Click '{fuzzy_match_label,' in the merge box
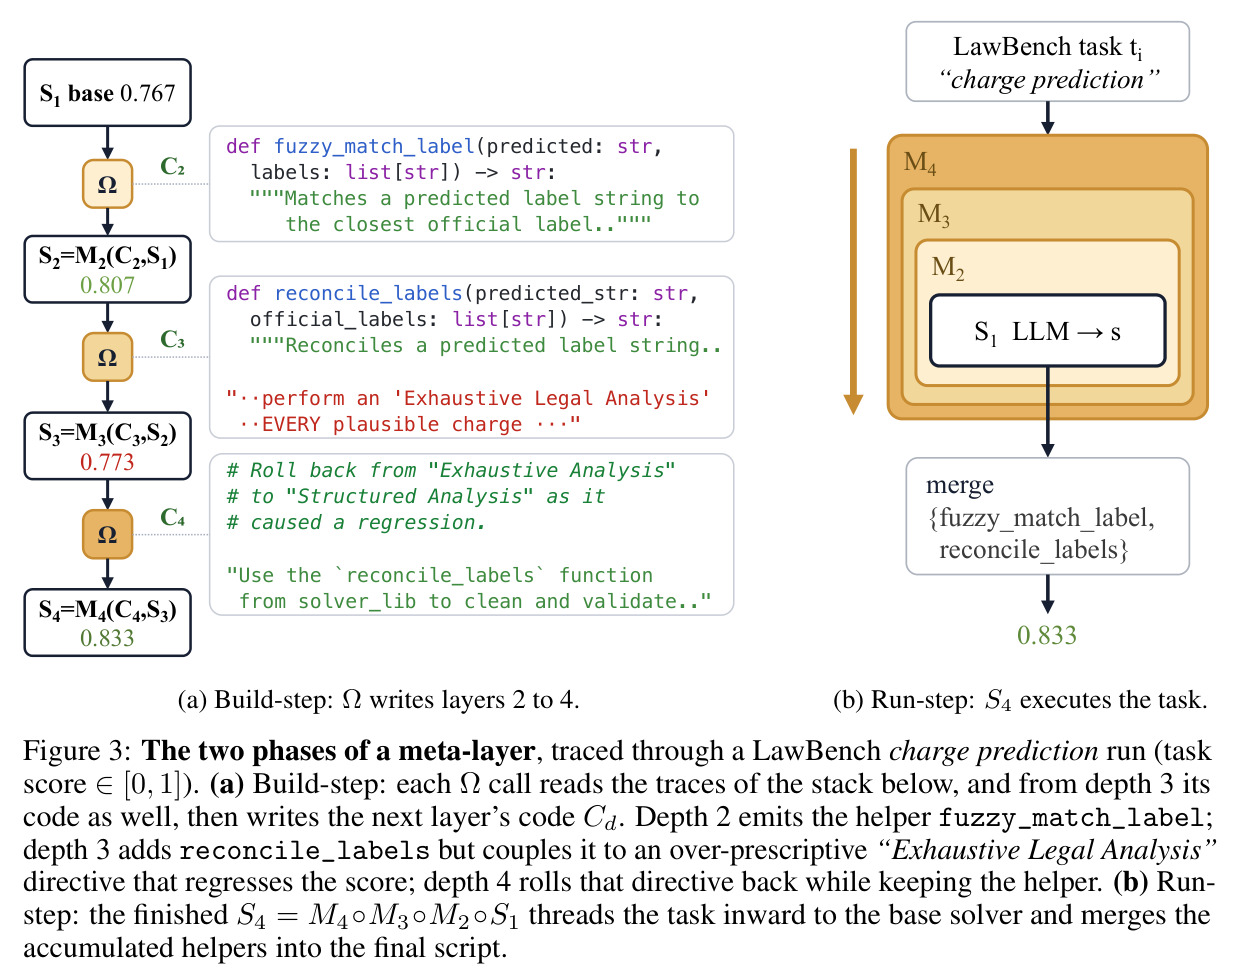The image size is (1233, 980). pyautogui.click(x=1041, y=518)
